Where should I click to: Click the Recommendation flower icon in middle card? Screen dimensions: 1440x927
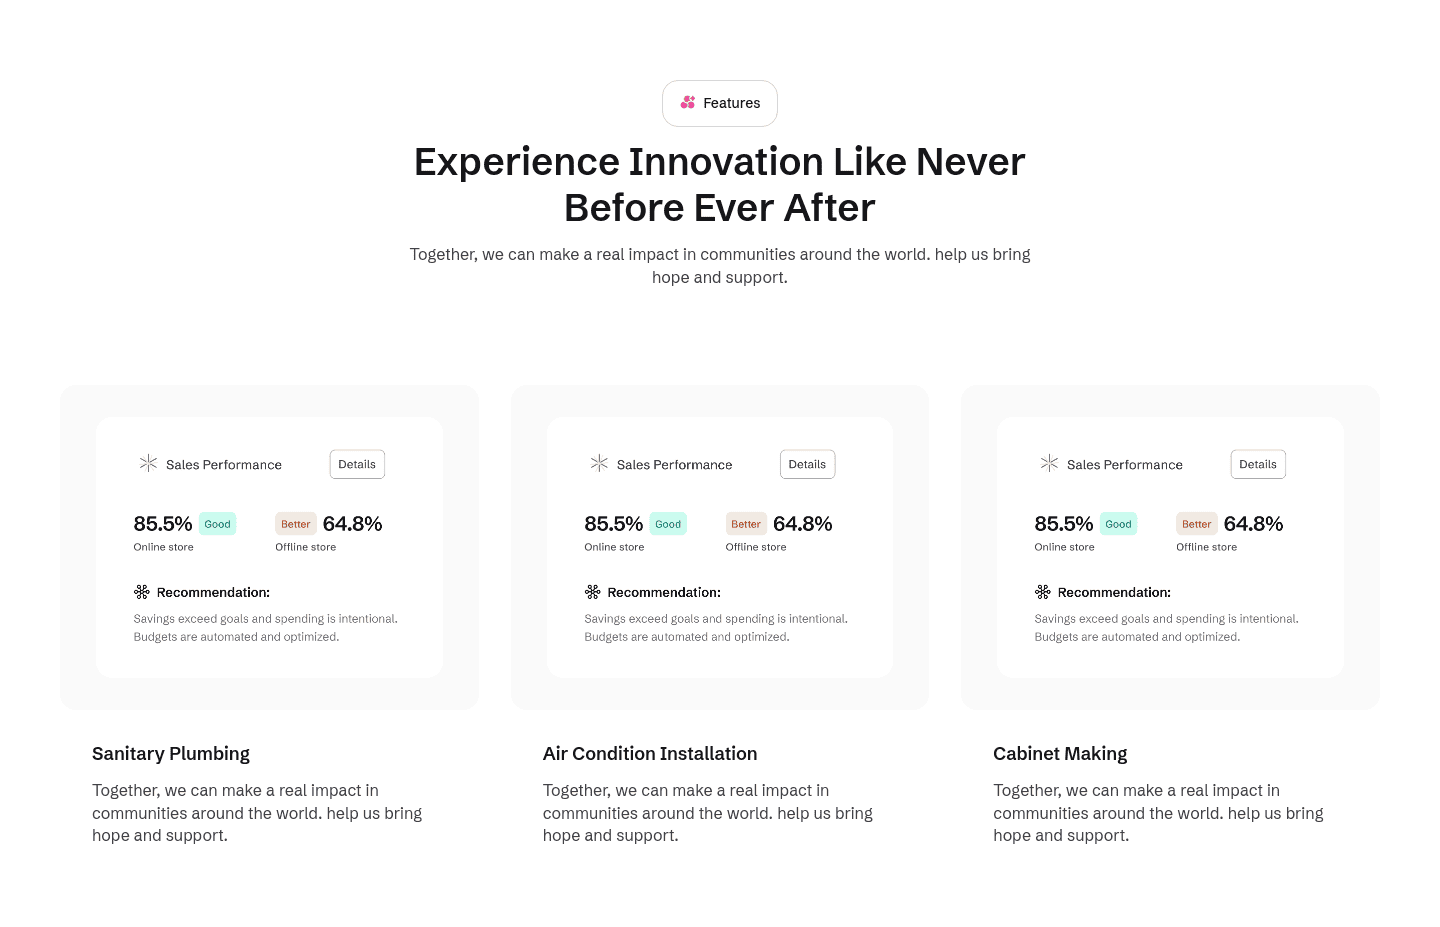click(593, 592)
